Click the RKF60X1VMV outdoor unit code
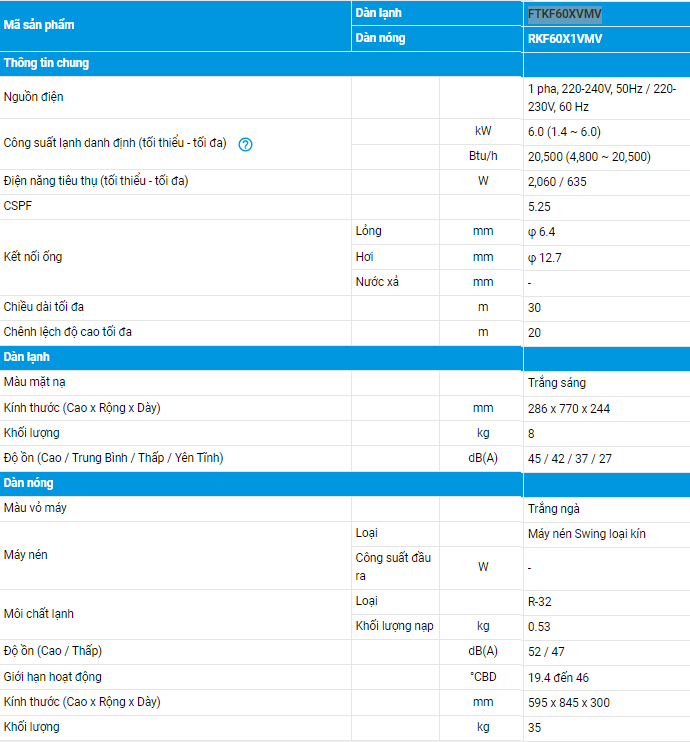The width and height of the screenshot is (690, 742). point(565,39)
